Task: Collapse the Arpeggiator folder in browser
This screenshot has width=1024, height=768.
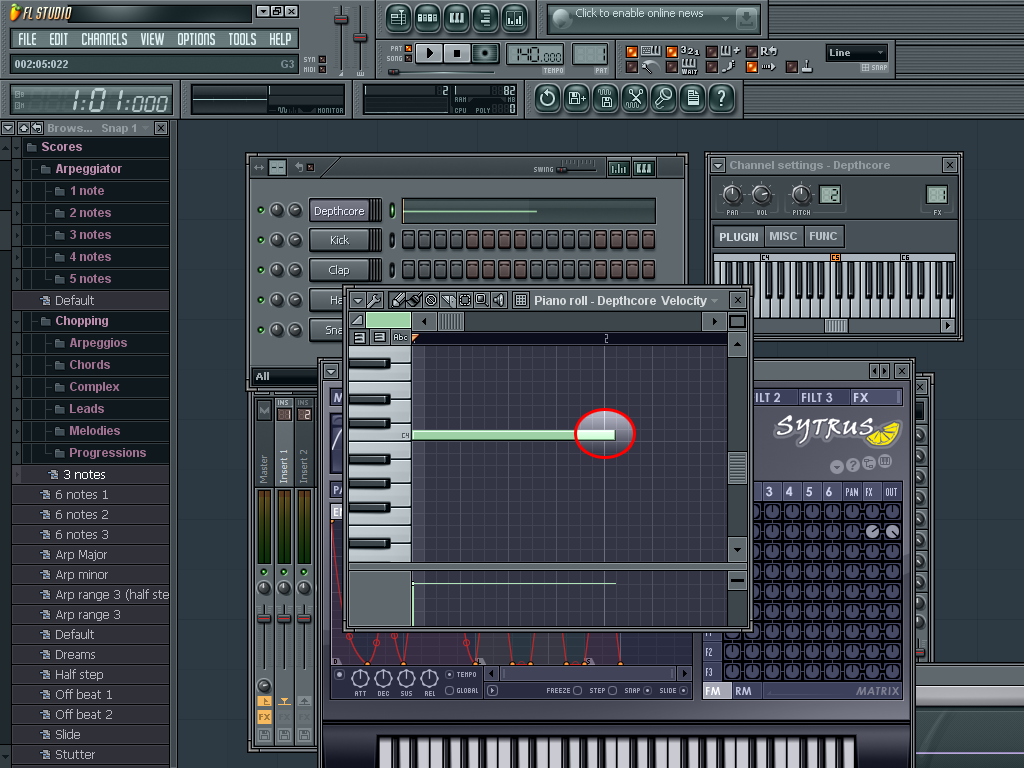Action: point(89,169)
